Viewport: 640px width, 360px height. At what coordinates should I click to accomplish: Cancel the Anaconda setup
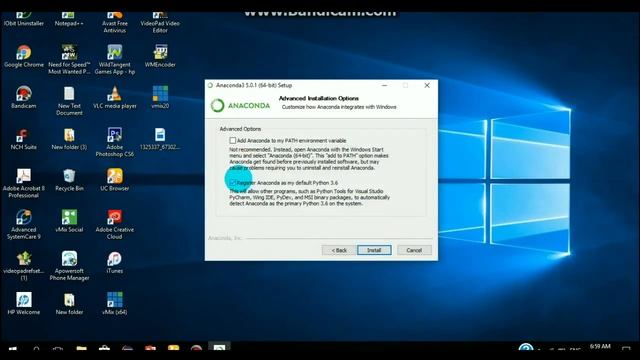pyautogui.click(x=414, y=250)
